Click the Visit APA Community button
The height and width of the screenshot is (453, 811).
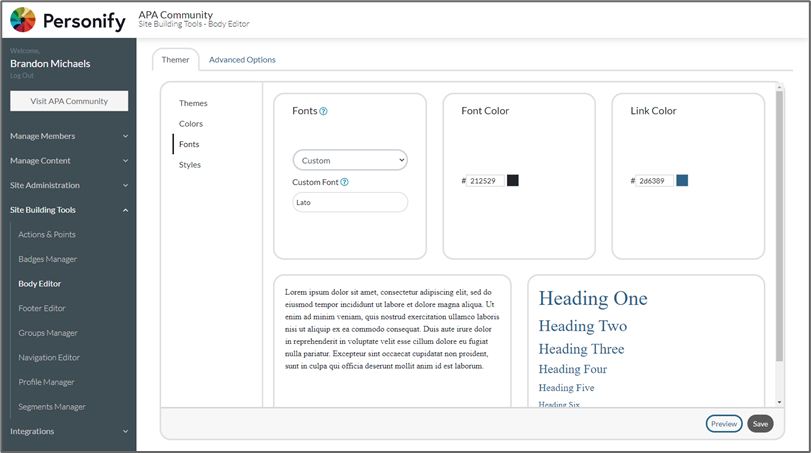point(69,101)
